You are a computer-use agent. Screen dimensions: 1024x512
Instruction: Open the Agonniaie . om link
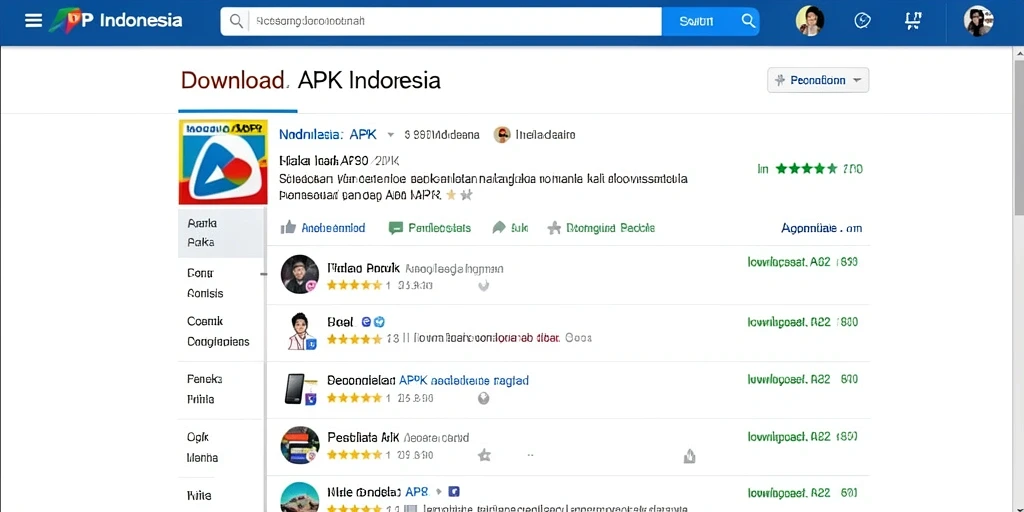[x=822, y=228]
